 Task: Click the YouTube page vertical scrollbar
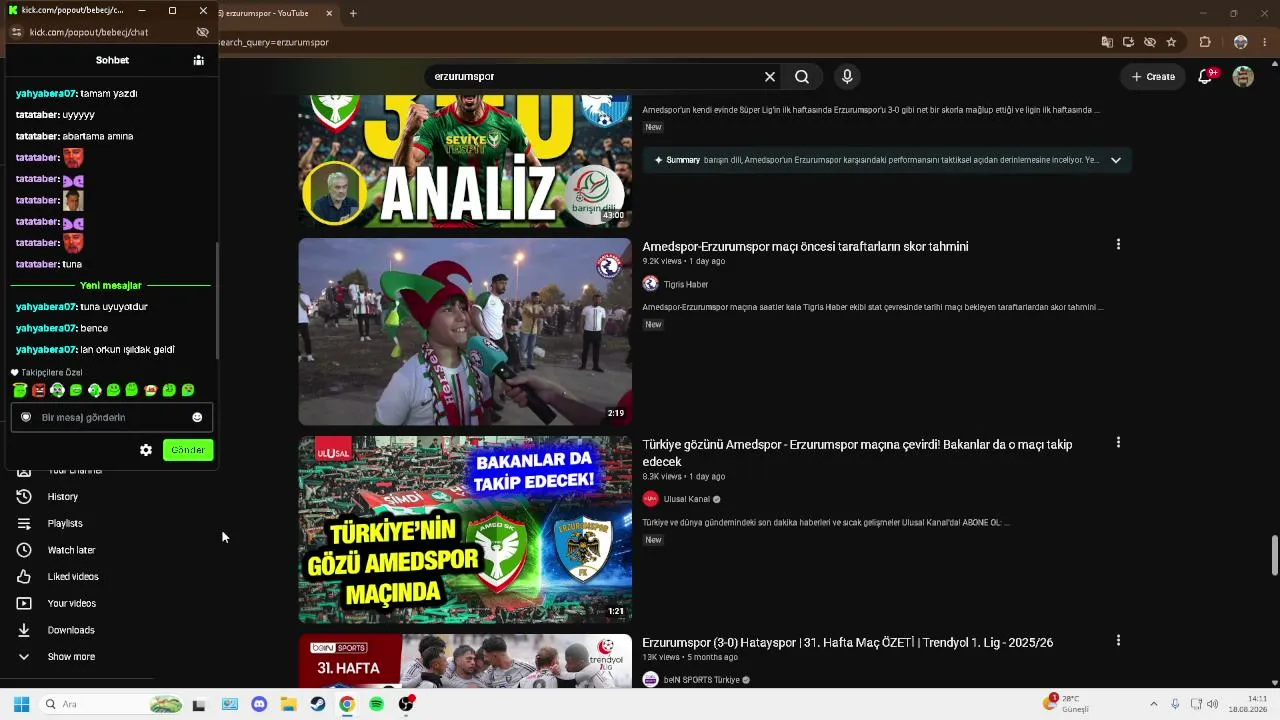pos(1274,555)
